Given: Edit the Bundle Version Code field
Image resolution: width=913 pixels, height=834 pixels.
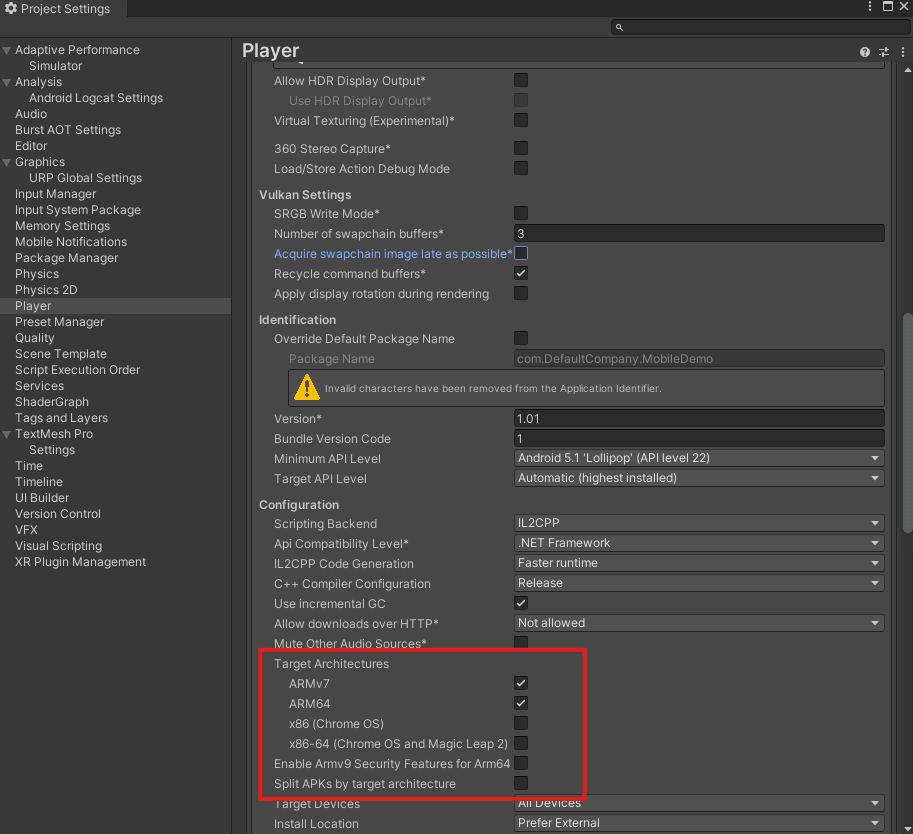Looking at the screenshot, I should (x=699, y=439).
